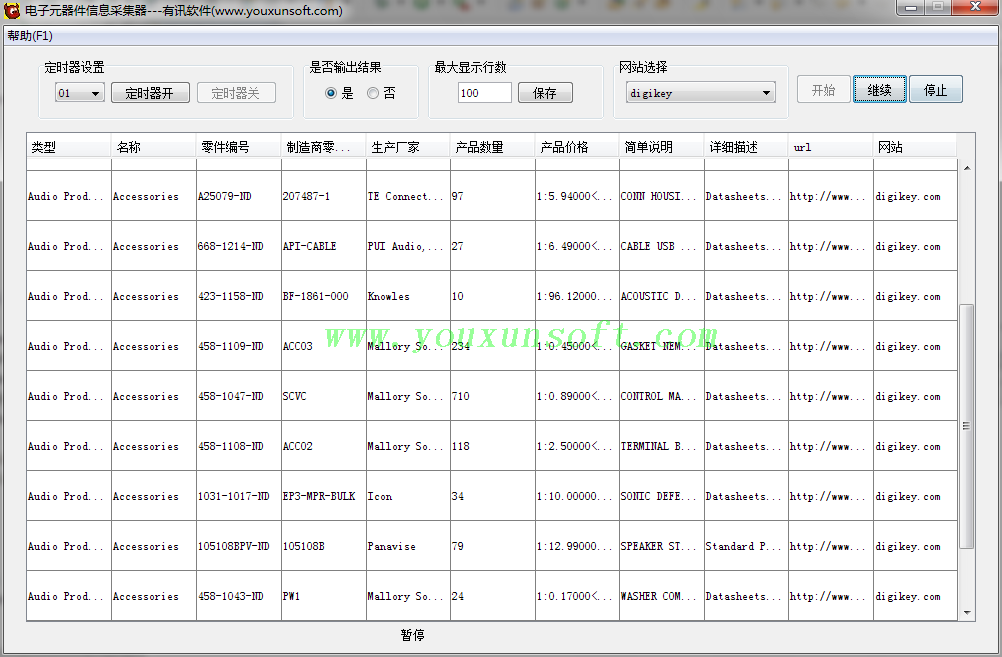
Task: Select the TERMINAL B... description cell
Action: 661,446
